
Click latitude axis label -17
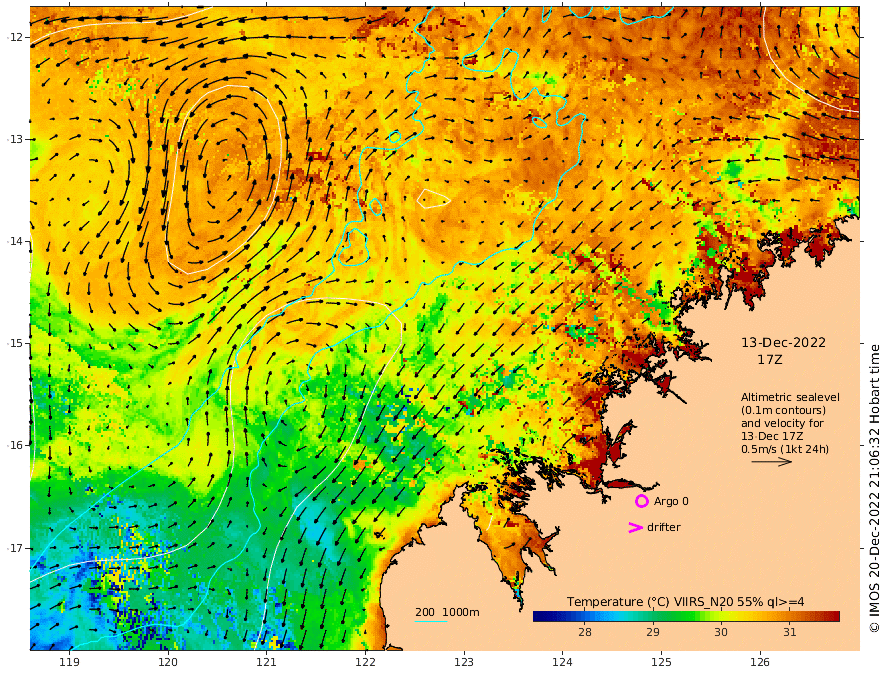click(15, 548)
